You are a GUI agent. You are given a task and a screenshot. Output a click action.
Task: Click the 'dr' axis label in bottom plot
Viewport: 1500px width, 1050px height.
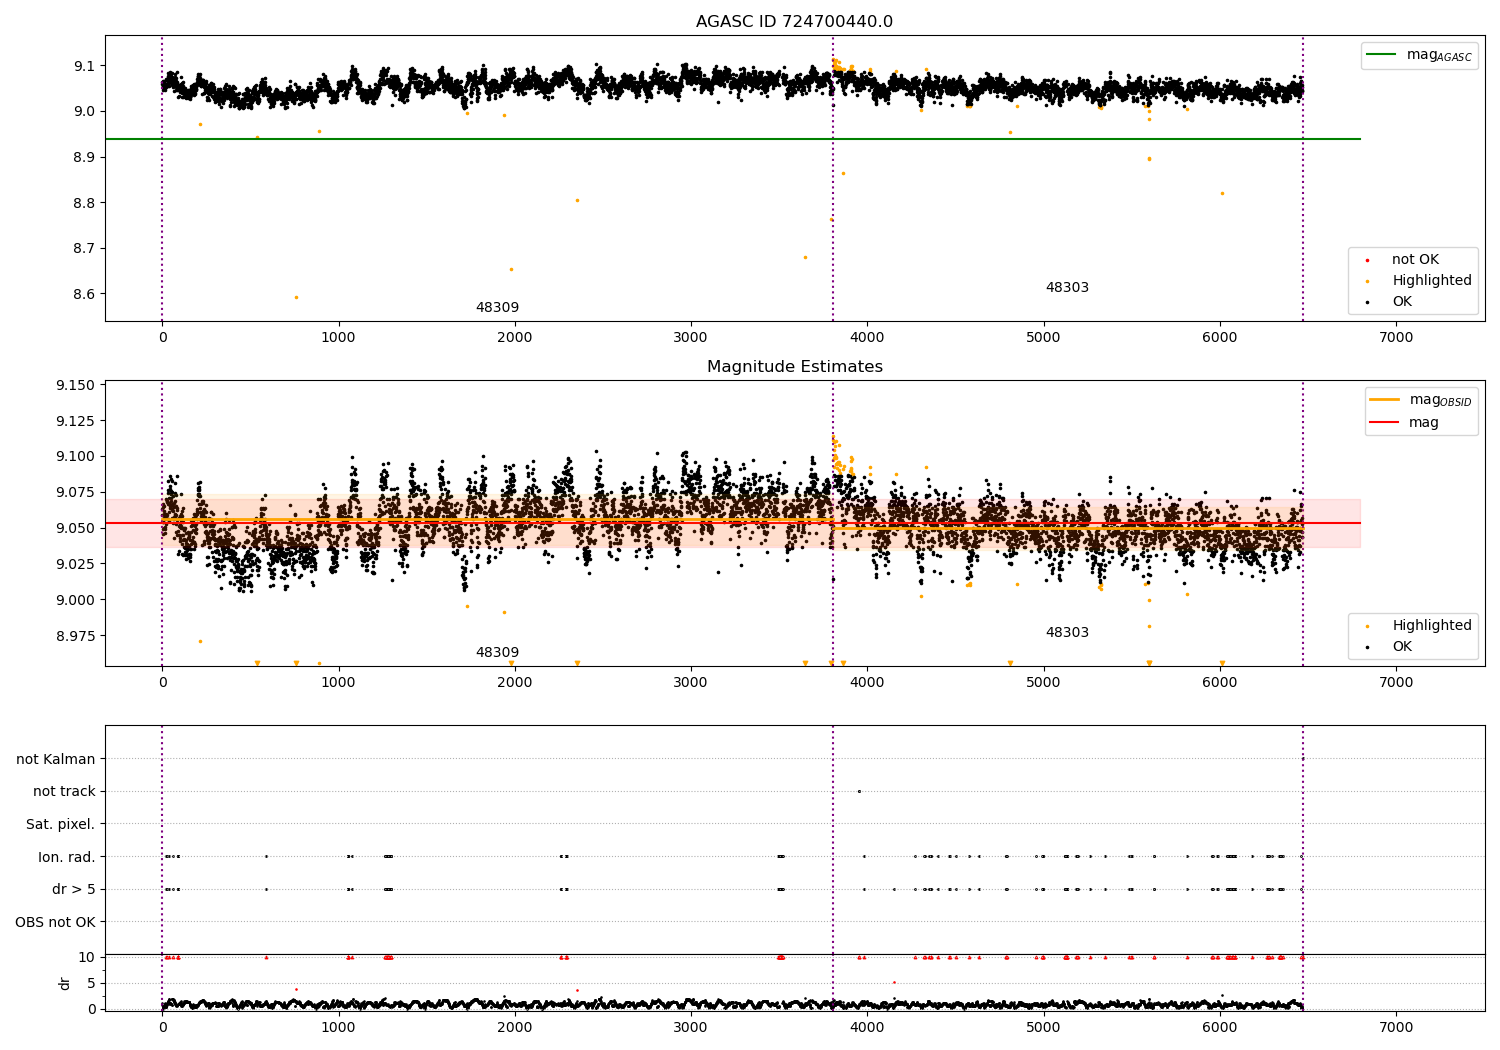click(x=65, y=983)
